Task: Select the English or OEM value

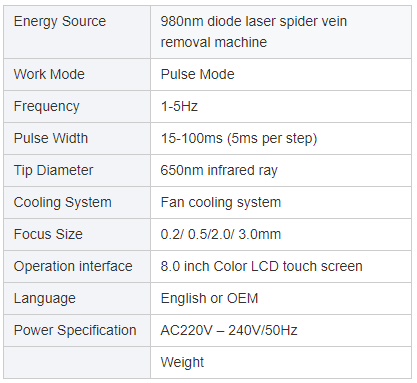Action: coord(209,298)
